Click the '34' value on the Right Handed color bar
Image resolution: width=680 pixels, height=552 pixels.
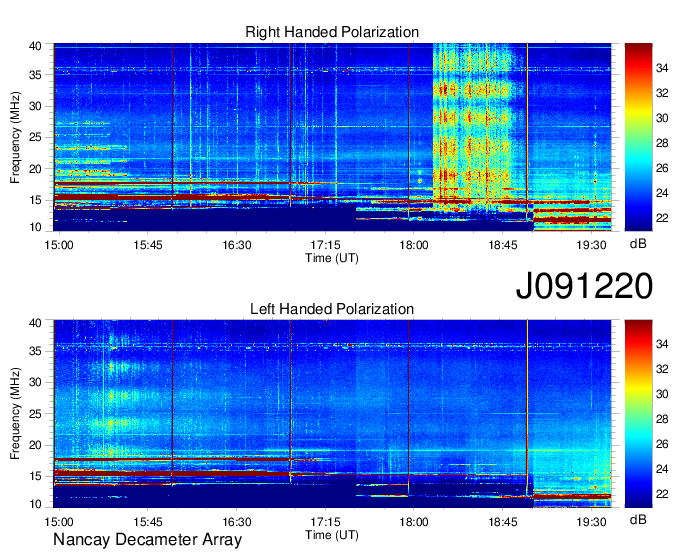(x=662, y=68)
